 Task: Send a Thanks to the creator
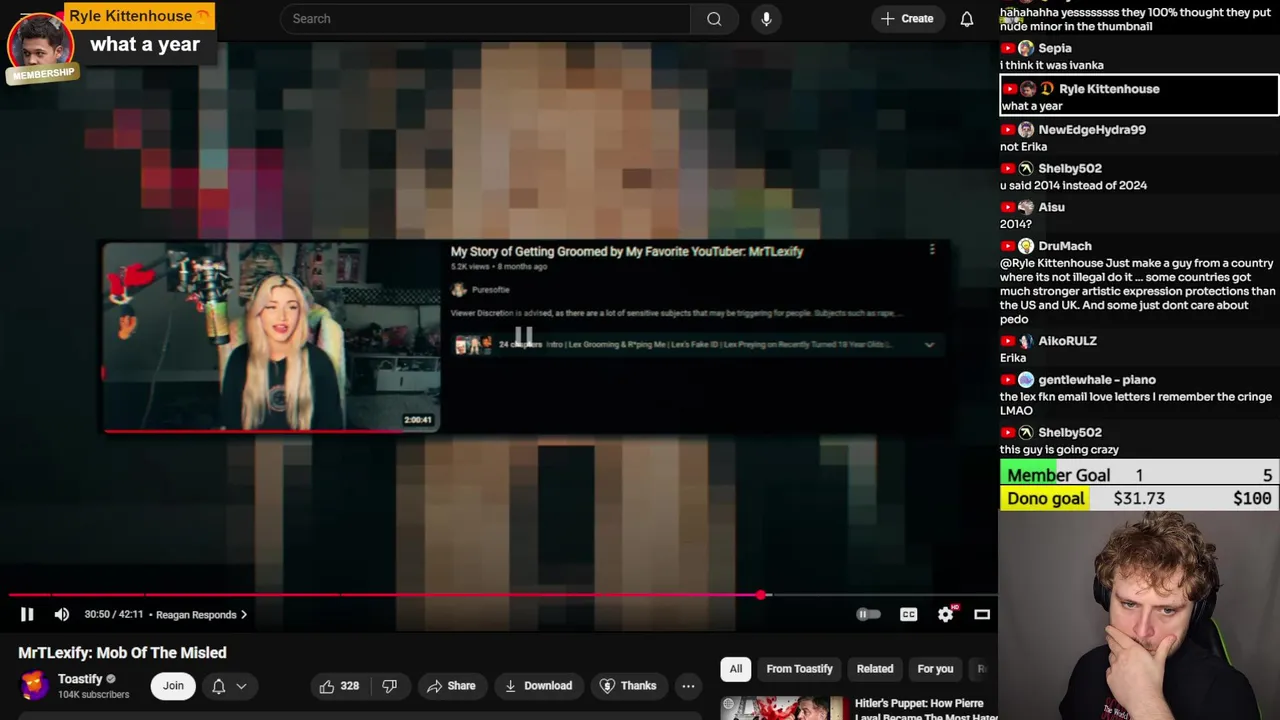628,685
